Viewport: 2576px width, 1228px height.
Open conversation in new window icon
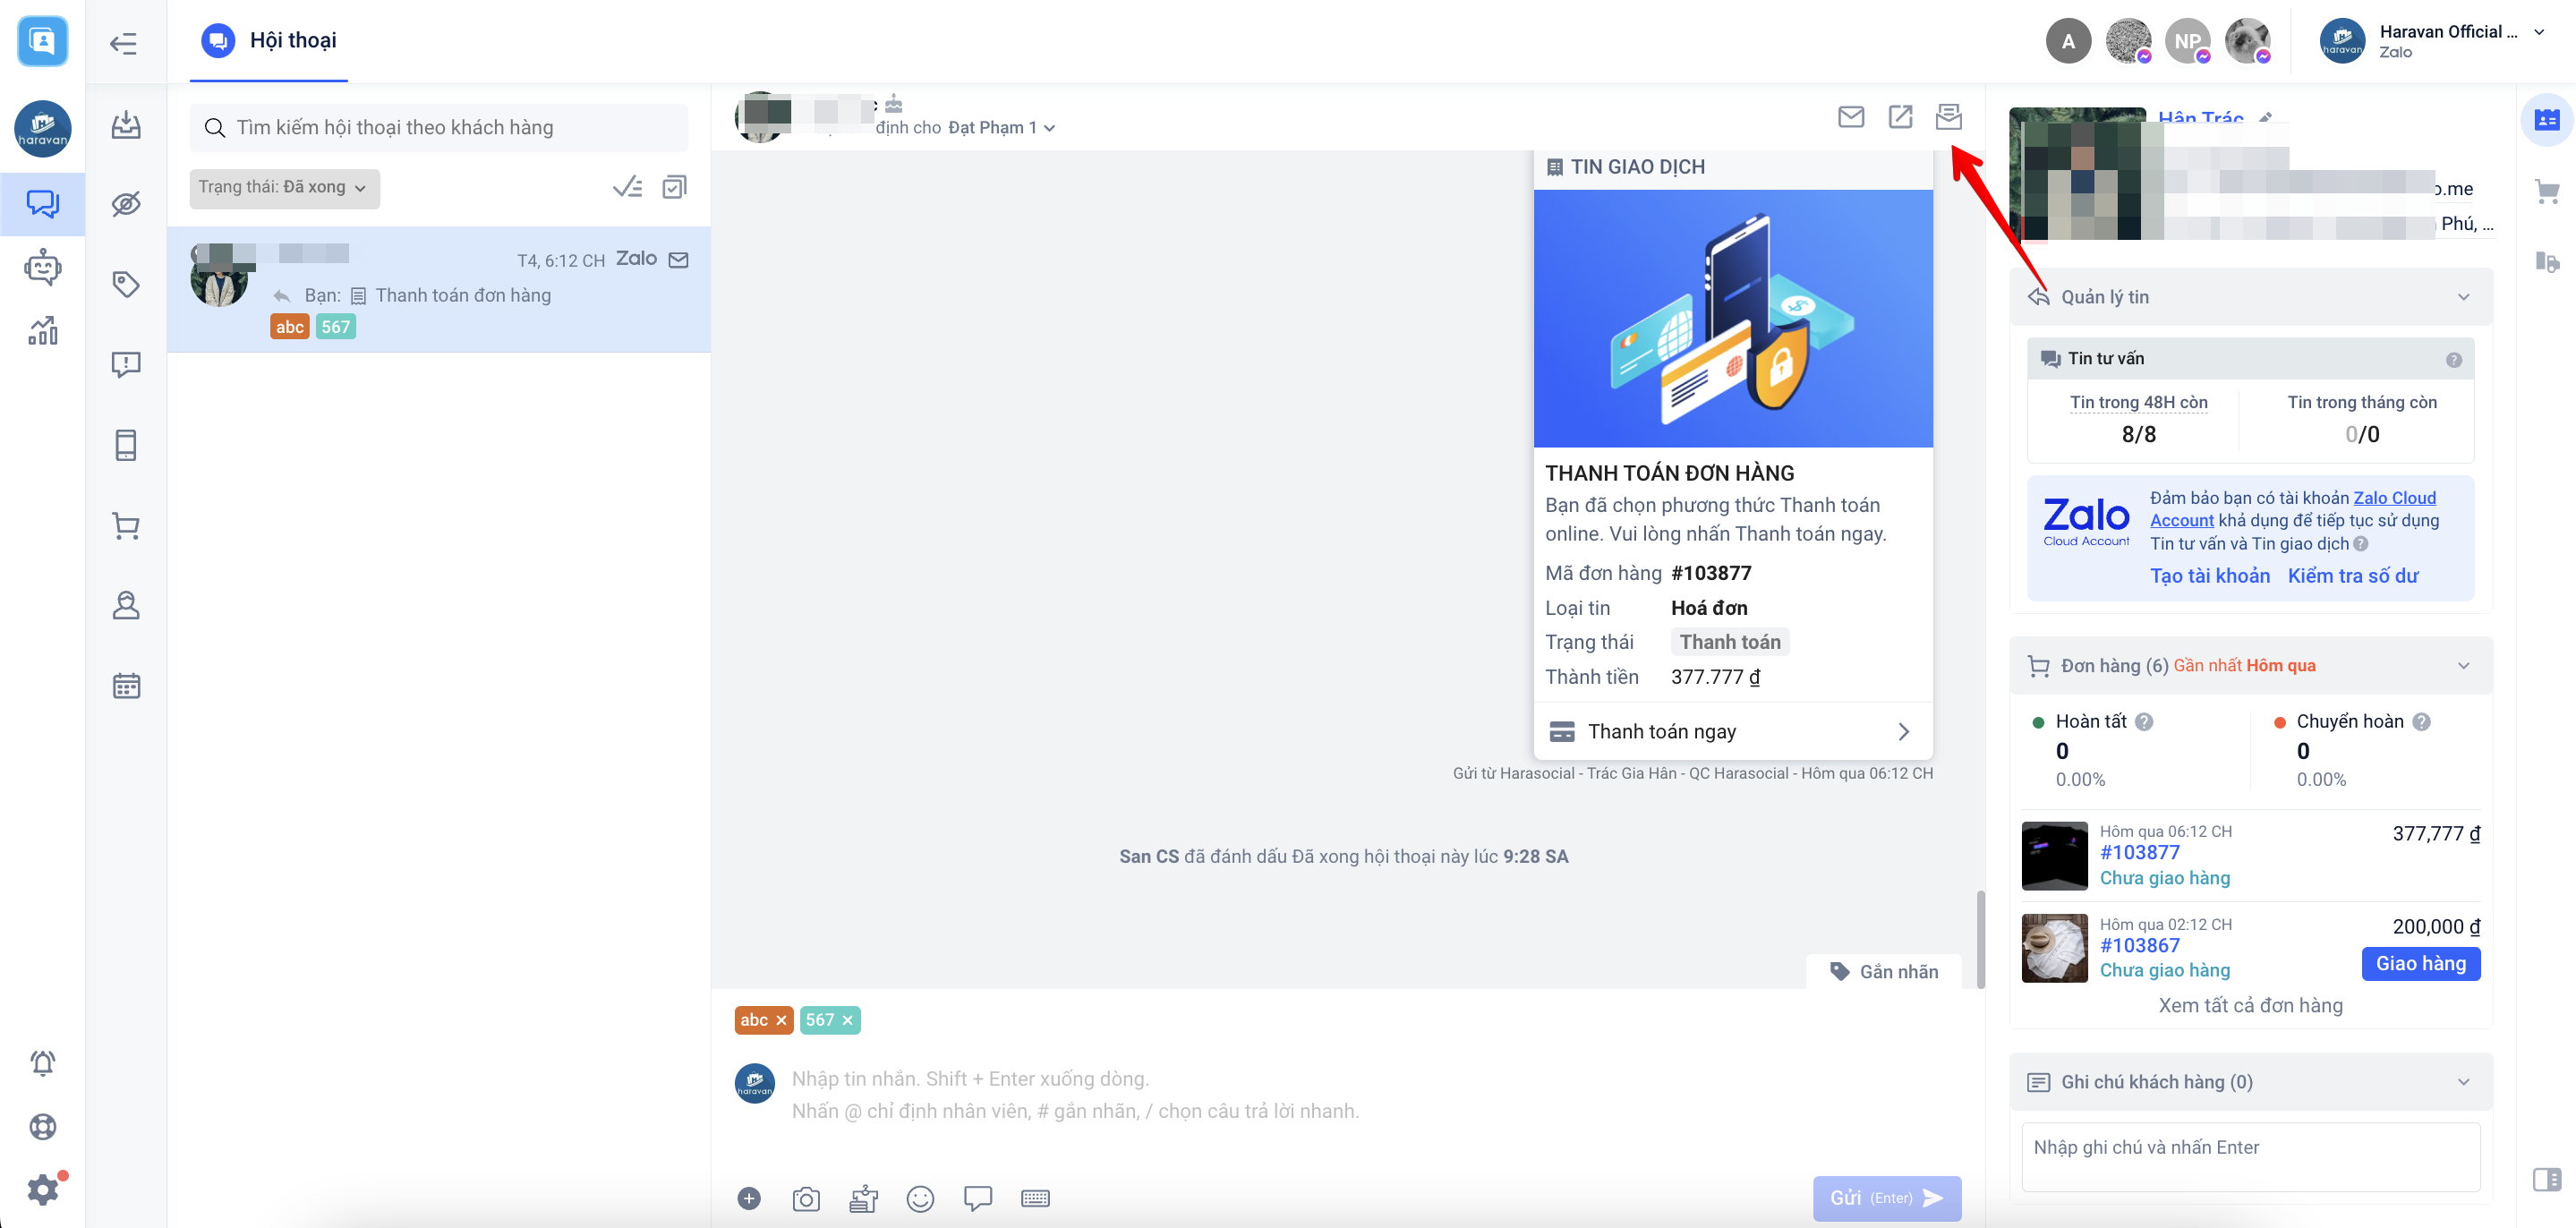[x=1899, y=117]
